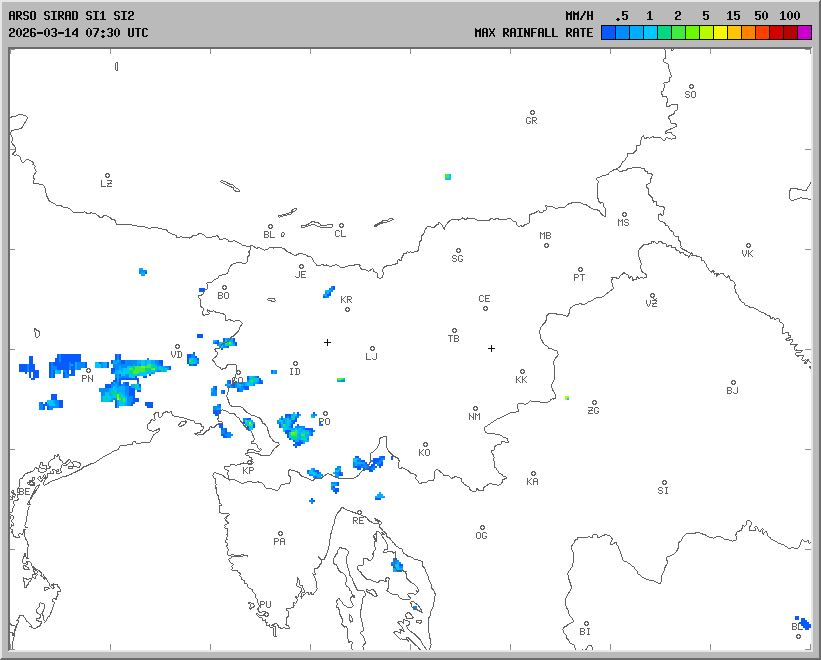Click the MAX RAINFALL RATE label
The image size is (821, 660).
point(533,33)
